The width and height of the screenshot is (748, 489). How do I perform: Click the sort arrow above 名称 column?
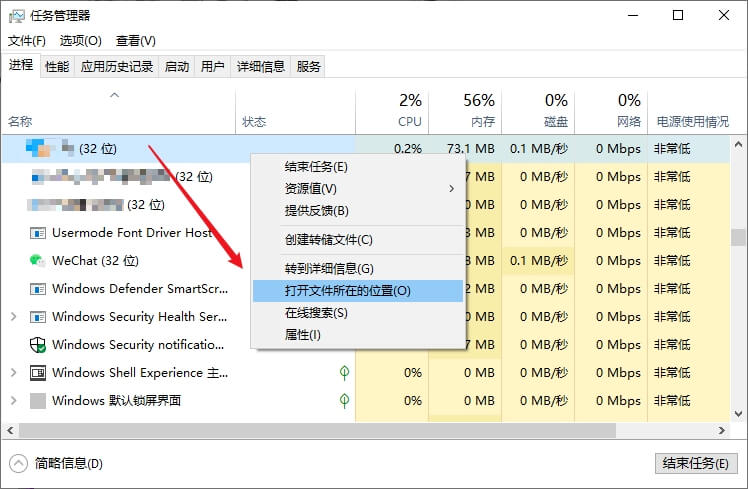[114, 95]
